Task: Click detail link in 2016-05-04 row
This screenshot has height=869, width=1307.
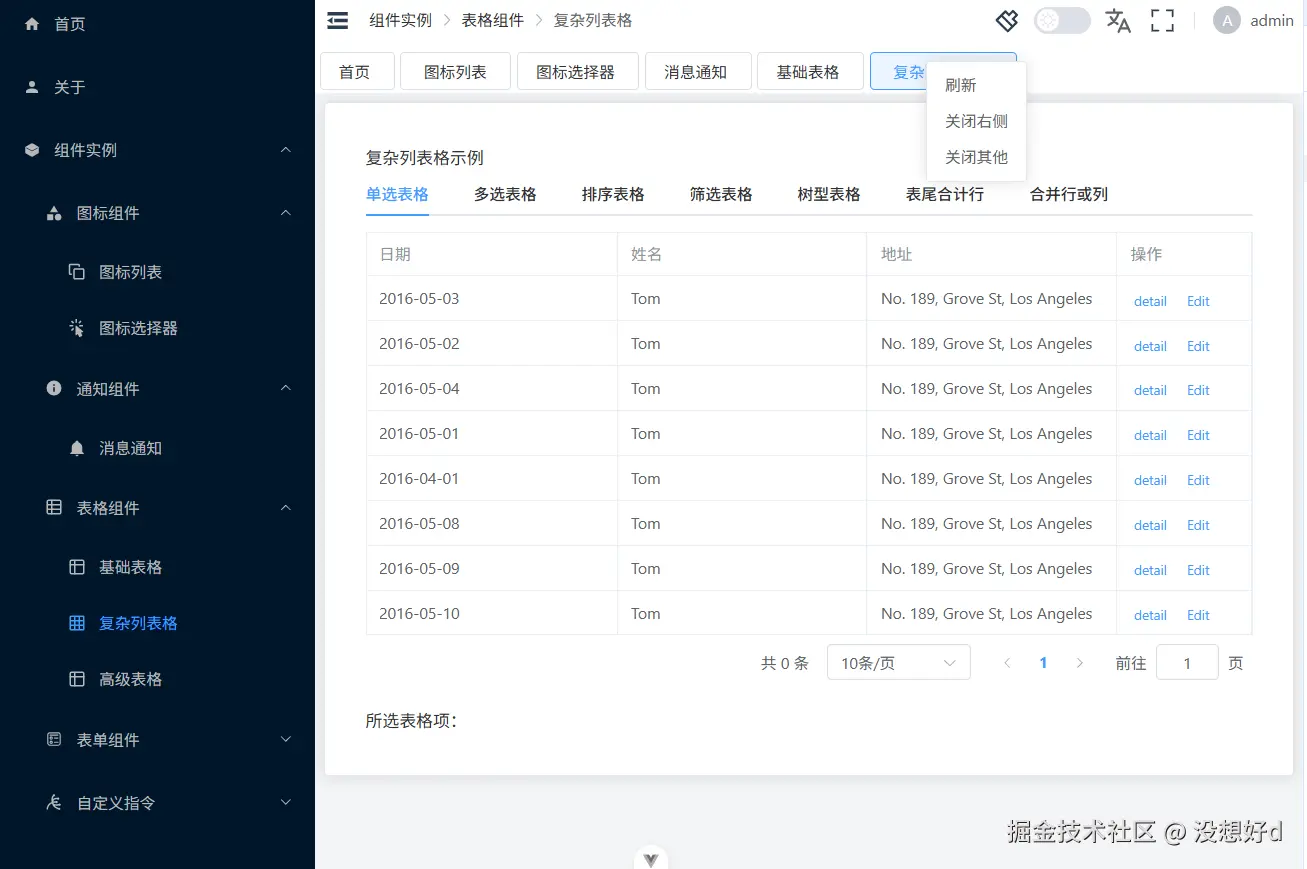Action: pos(1150,390)
